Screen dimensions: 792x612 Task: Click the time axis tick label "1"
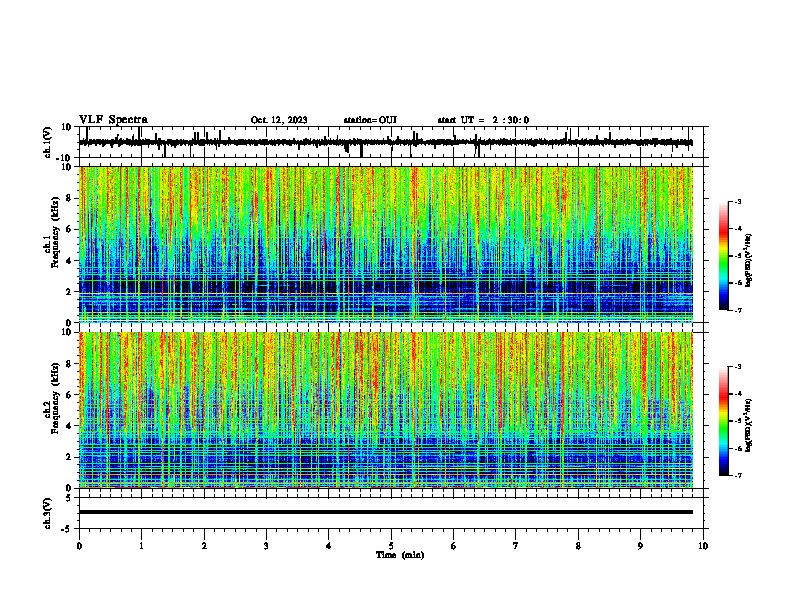pos(141,546)
